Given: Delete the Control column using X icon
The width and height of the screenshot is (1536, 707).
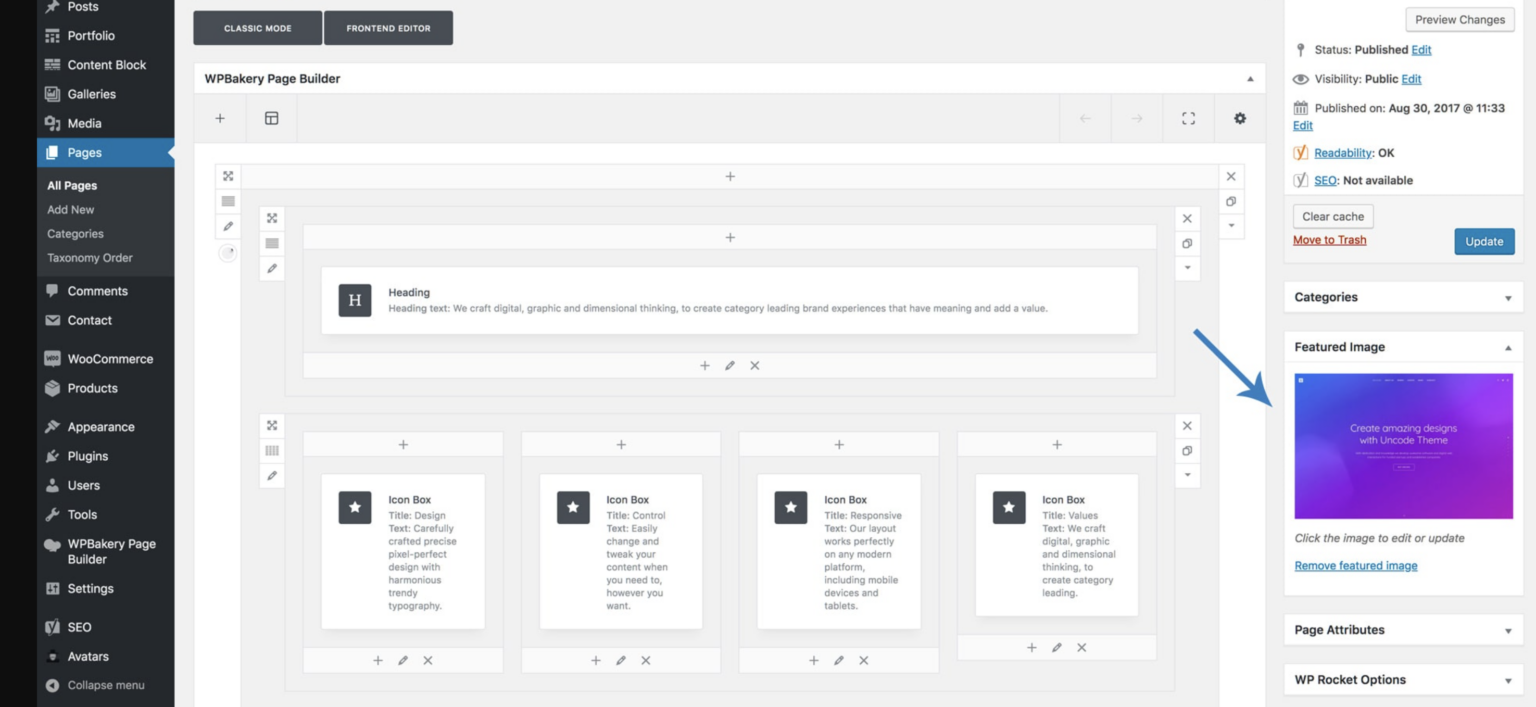Looking at the screenshot, I should tap(646, 661).
